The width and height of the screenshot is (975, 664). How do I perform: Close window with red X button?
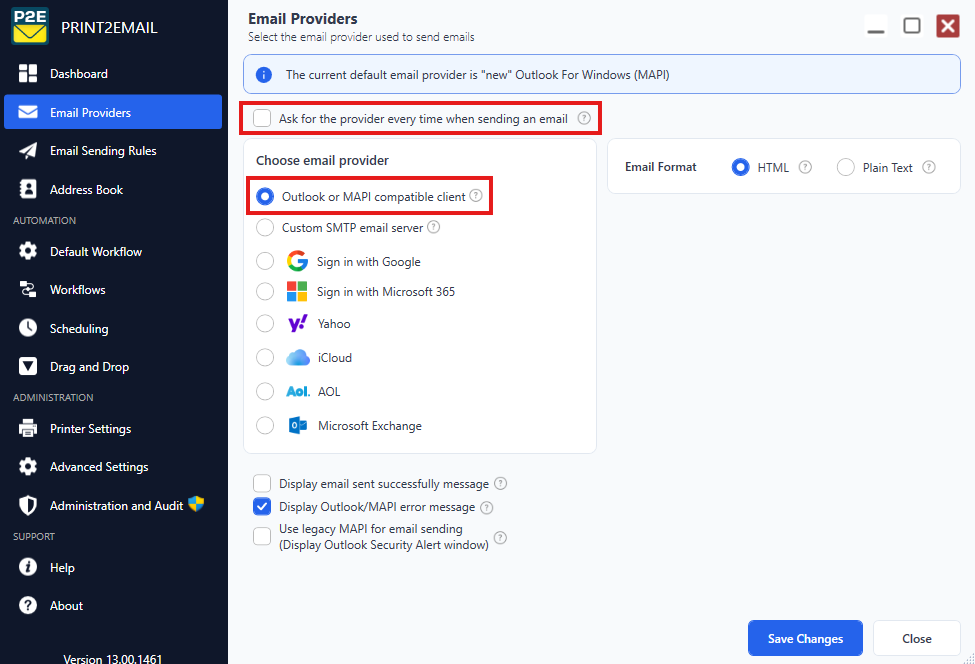(x=948, y=26)
